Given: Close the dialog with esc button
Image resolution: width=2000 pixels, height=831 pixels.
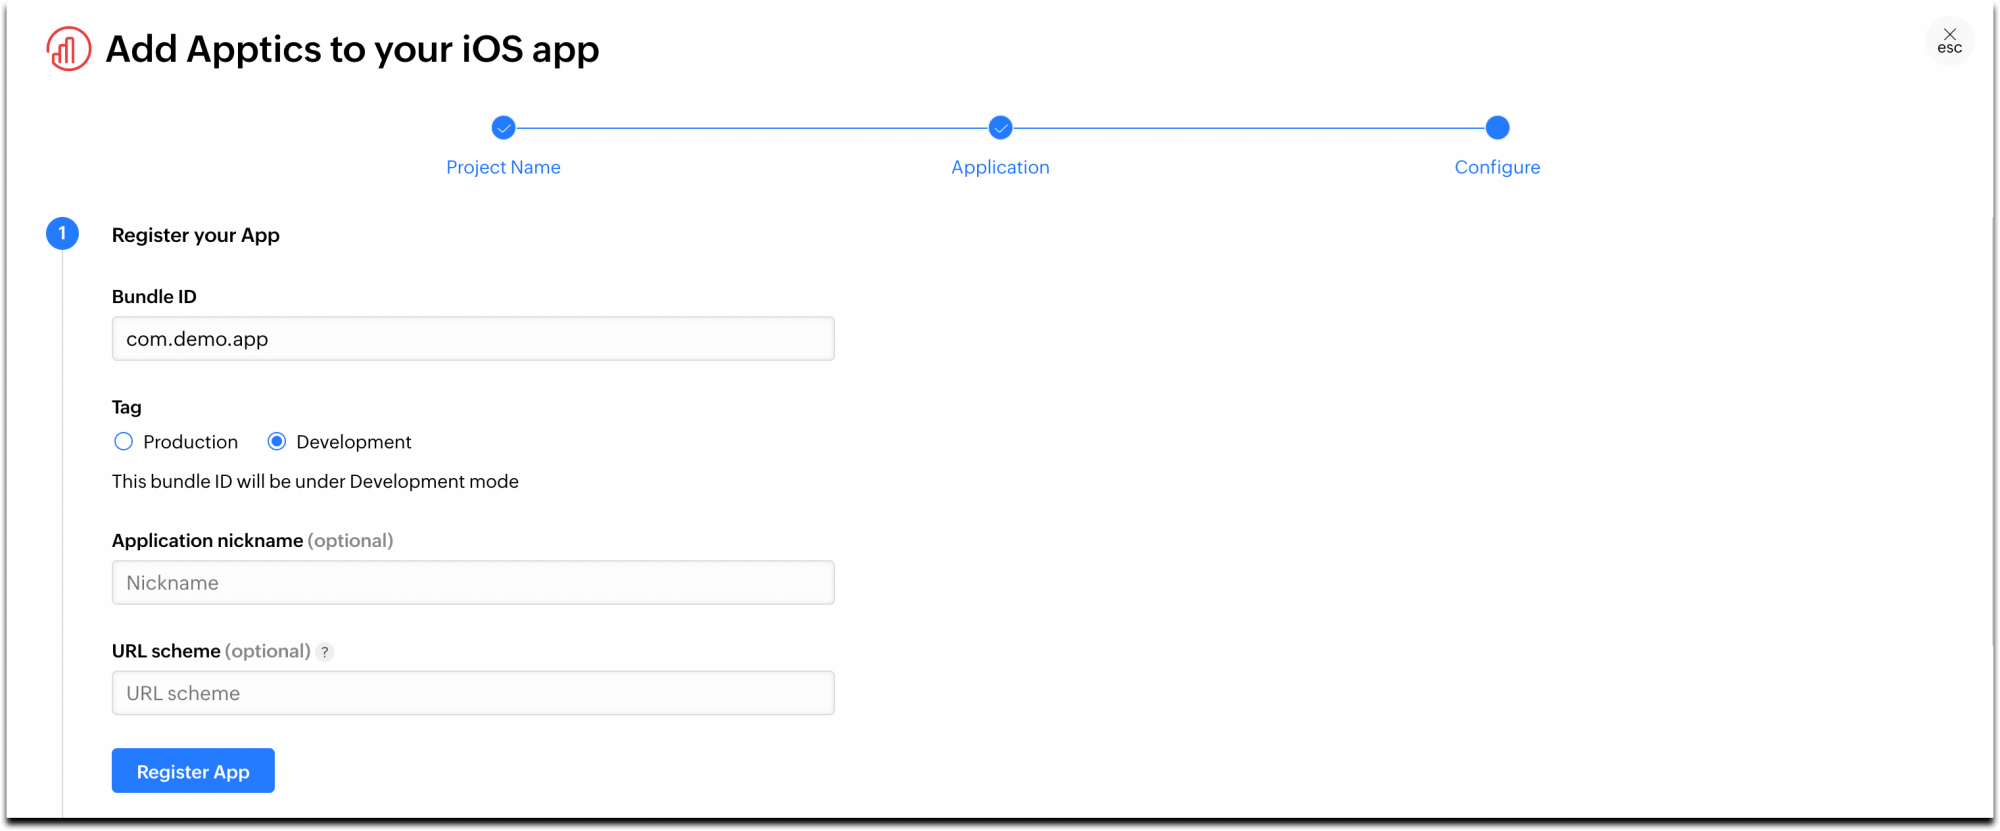Looking at the screenshot, I should click(1949, 41).
